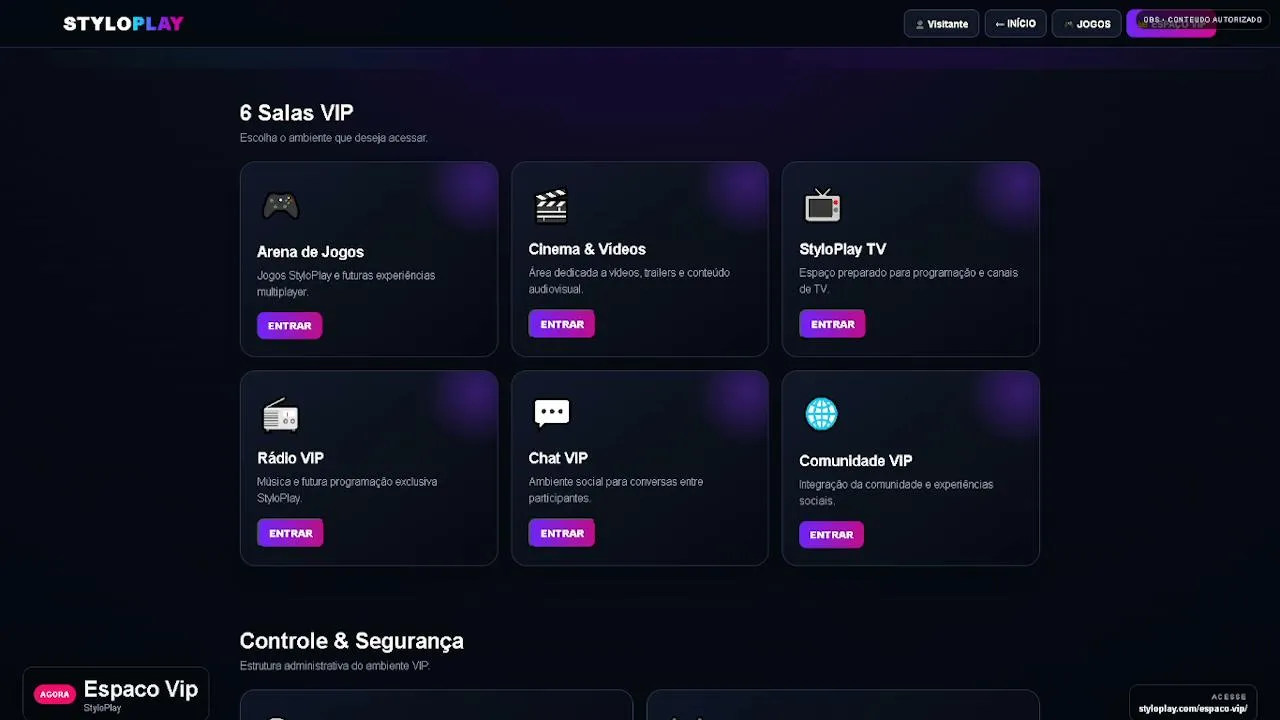
Task: Enter the Arena de Jogos room
Action: point(289,325)
